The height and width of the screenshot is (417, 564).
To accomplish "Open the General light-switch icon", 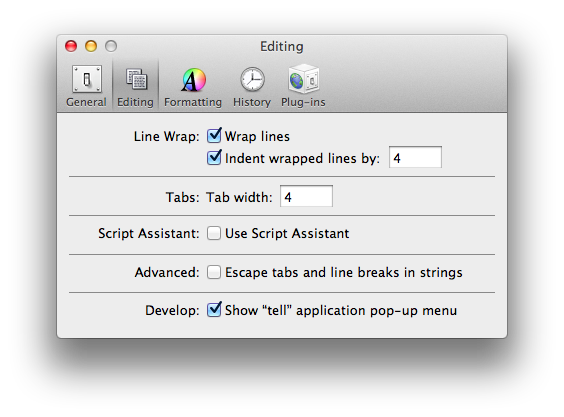I will click(87, 79).
